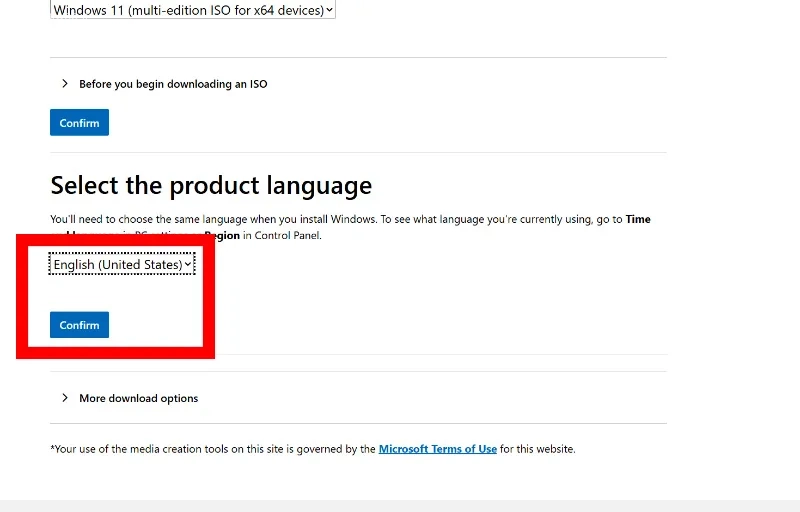The height and width of the screenshot is (512, 800).
Task: Click the "Select the product language" heading
Action: point(211,185)
